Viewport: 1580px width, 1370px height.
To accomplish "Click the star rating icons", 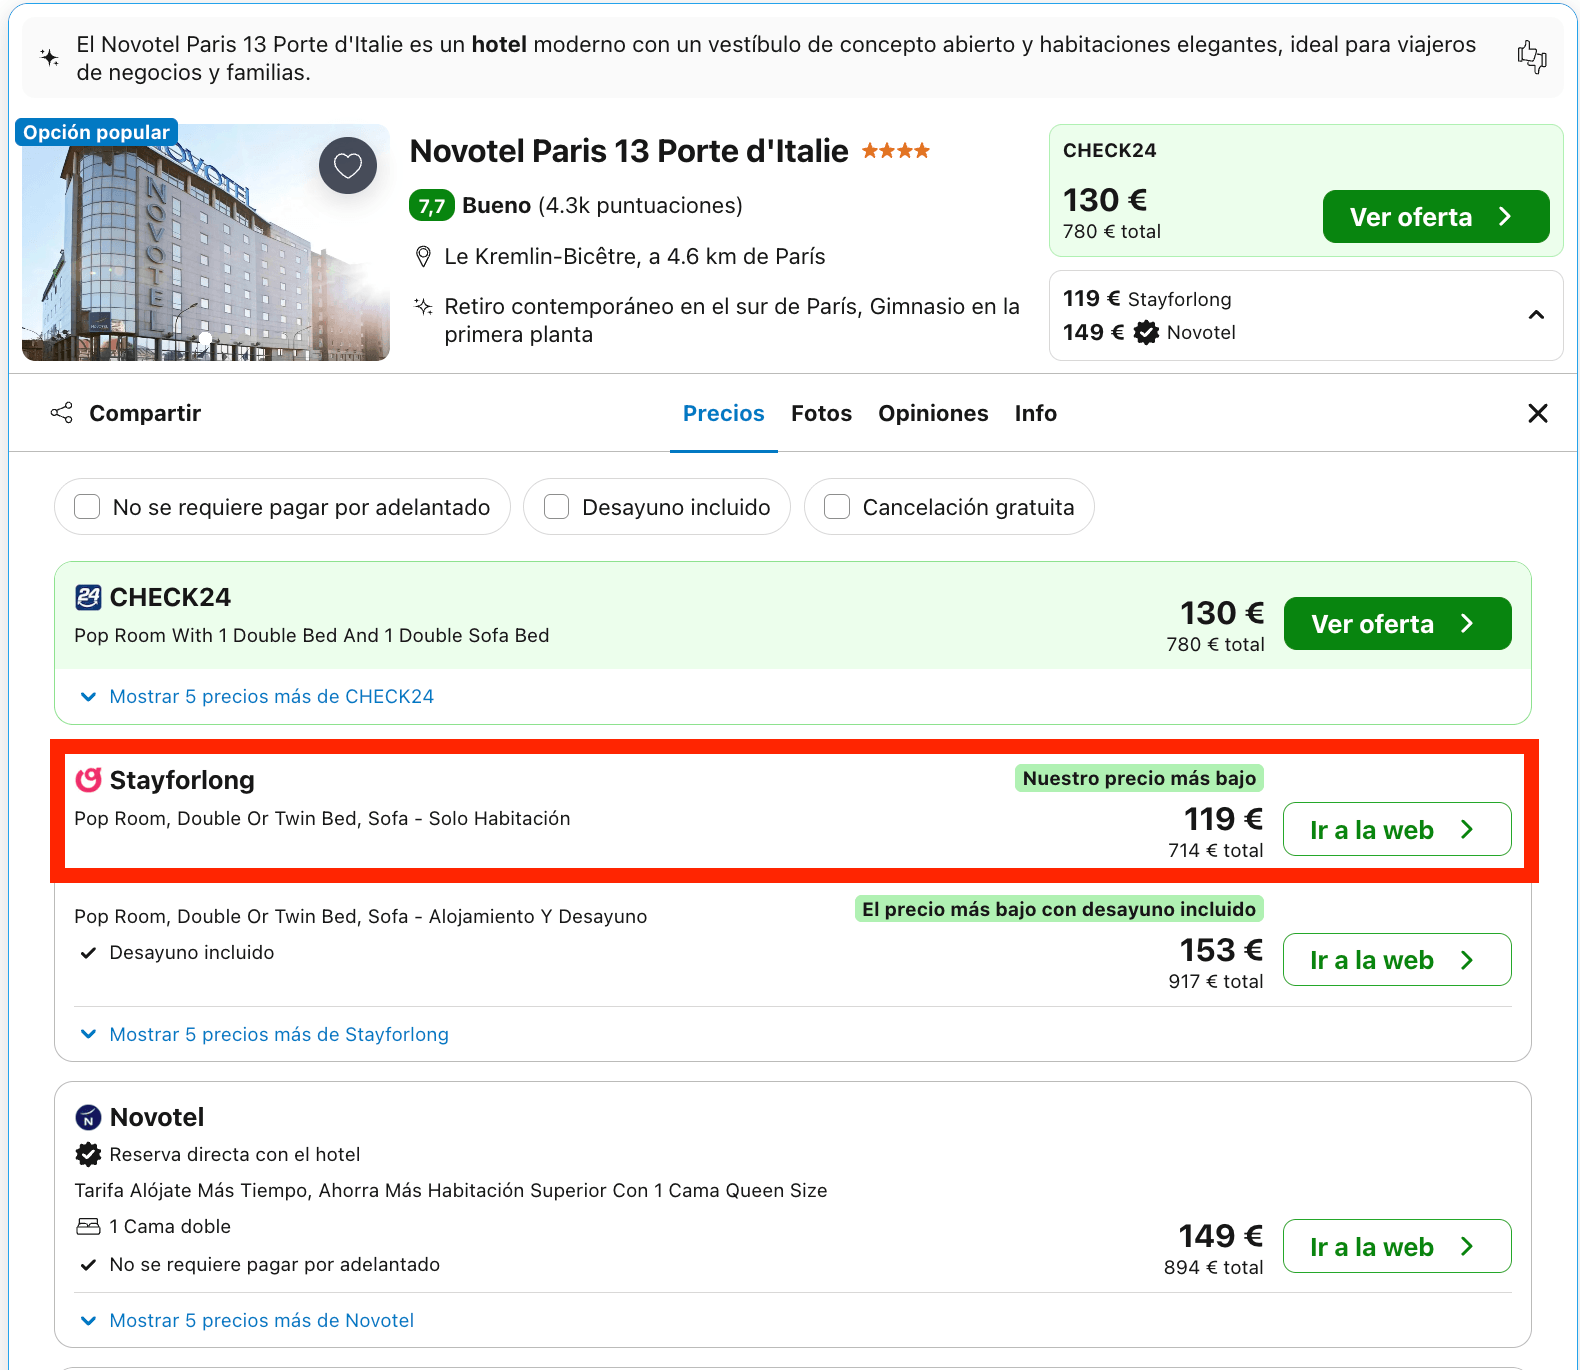I will click(x=896, y=151).
